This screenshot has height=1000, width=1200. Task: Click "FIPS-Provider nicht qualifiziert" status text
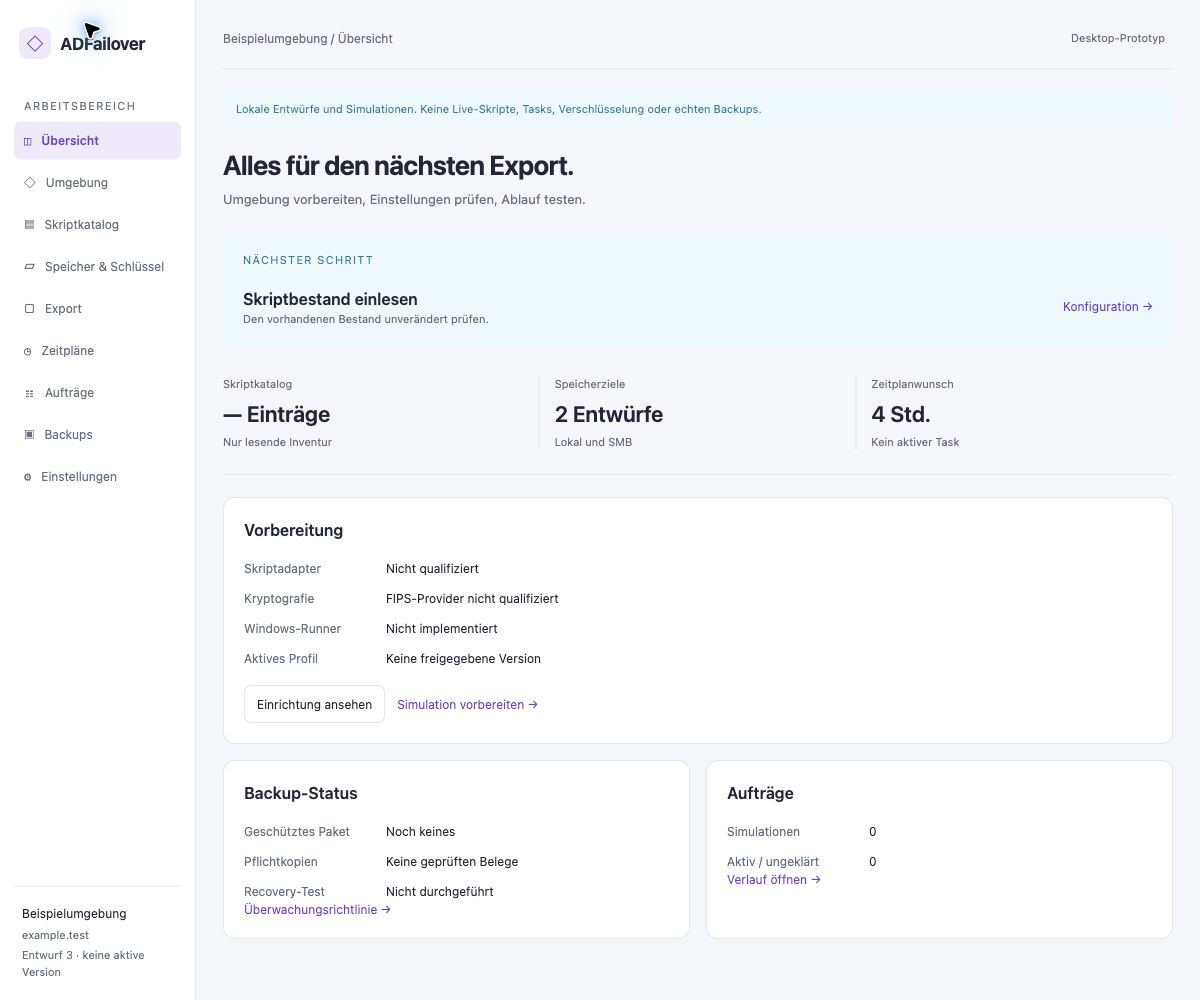click(x=472, y=599)
